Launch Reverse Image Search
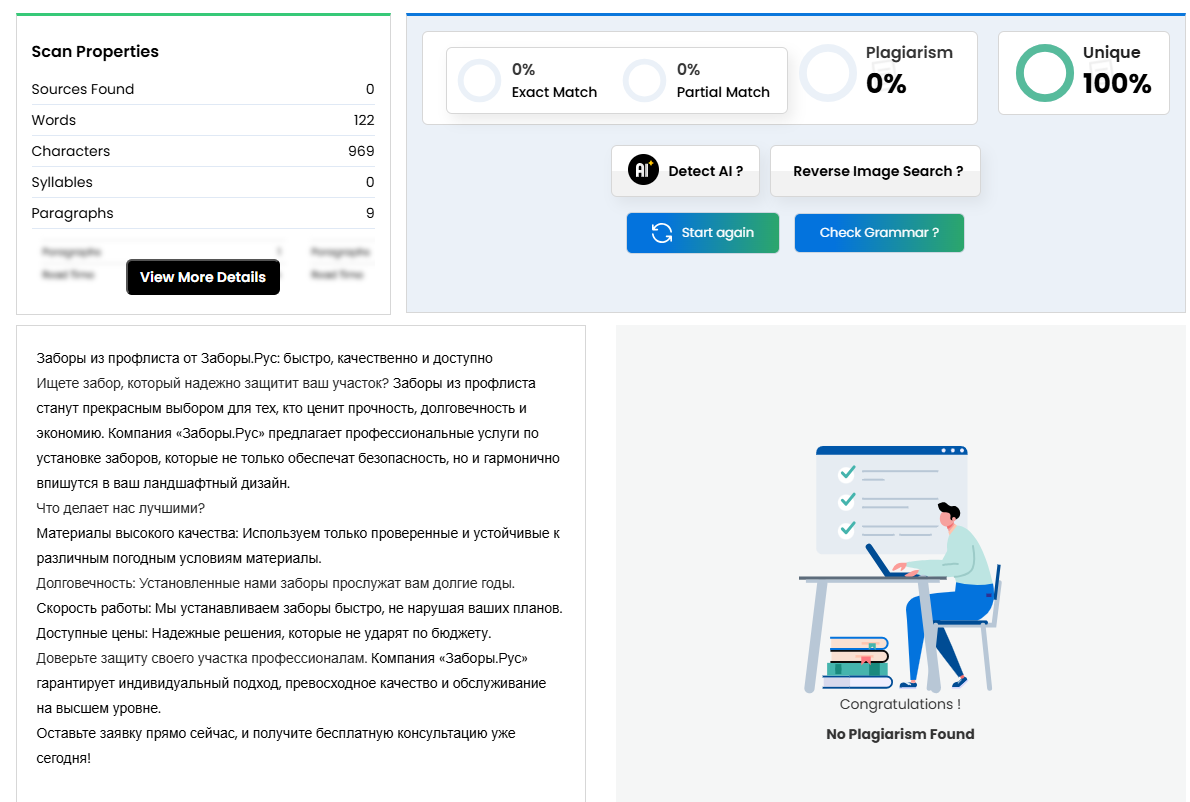1190x802 pixels. [x=875, y=171]
